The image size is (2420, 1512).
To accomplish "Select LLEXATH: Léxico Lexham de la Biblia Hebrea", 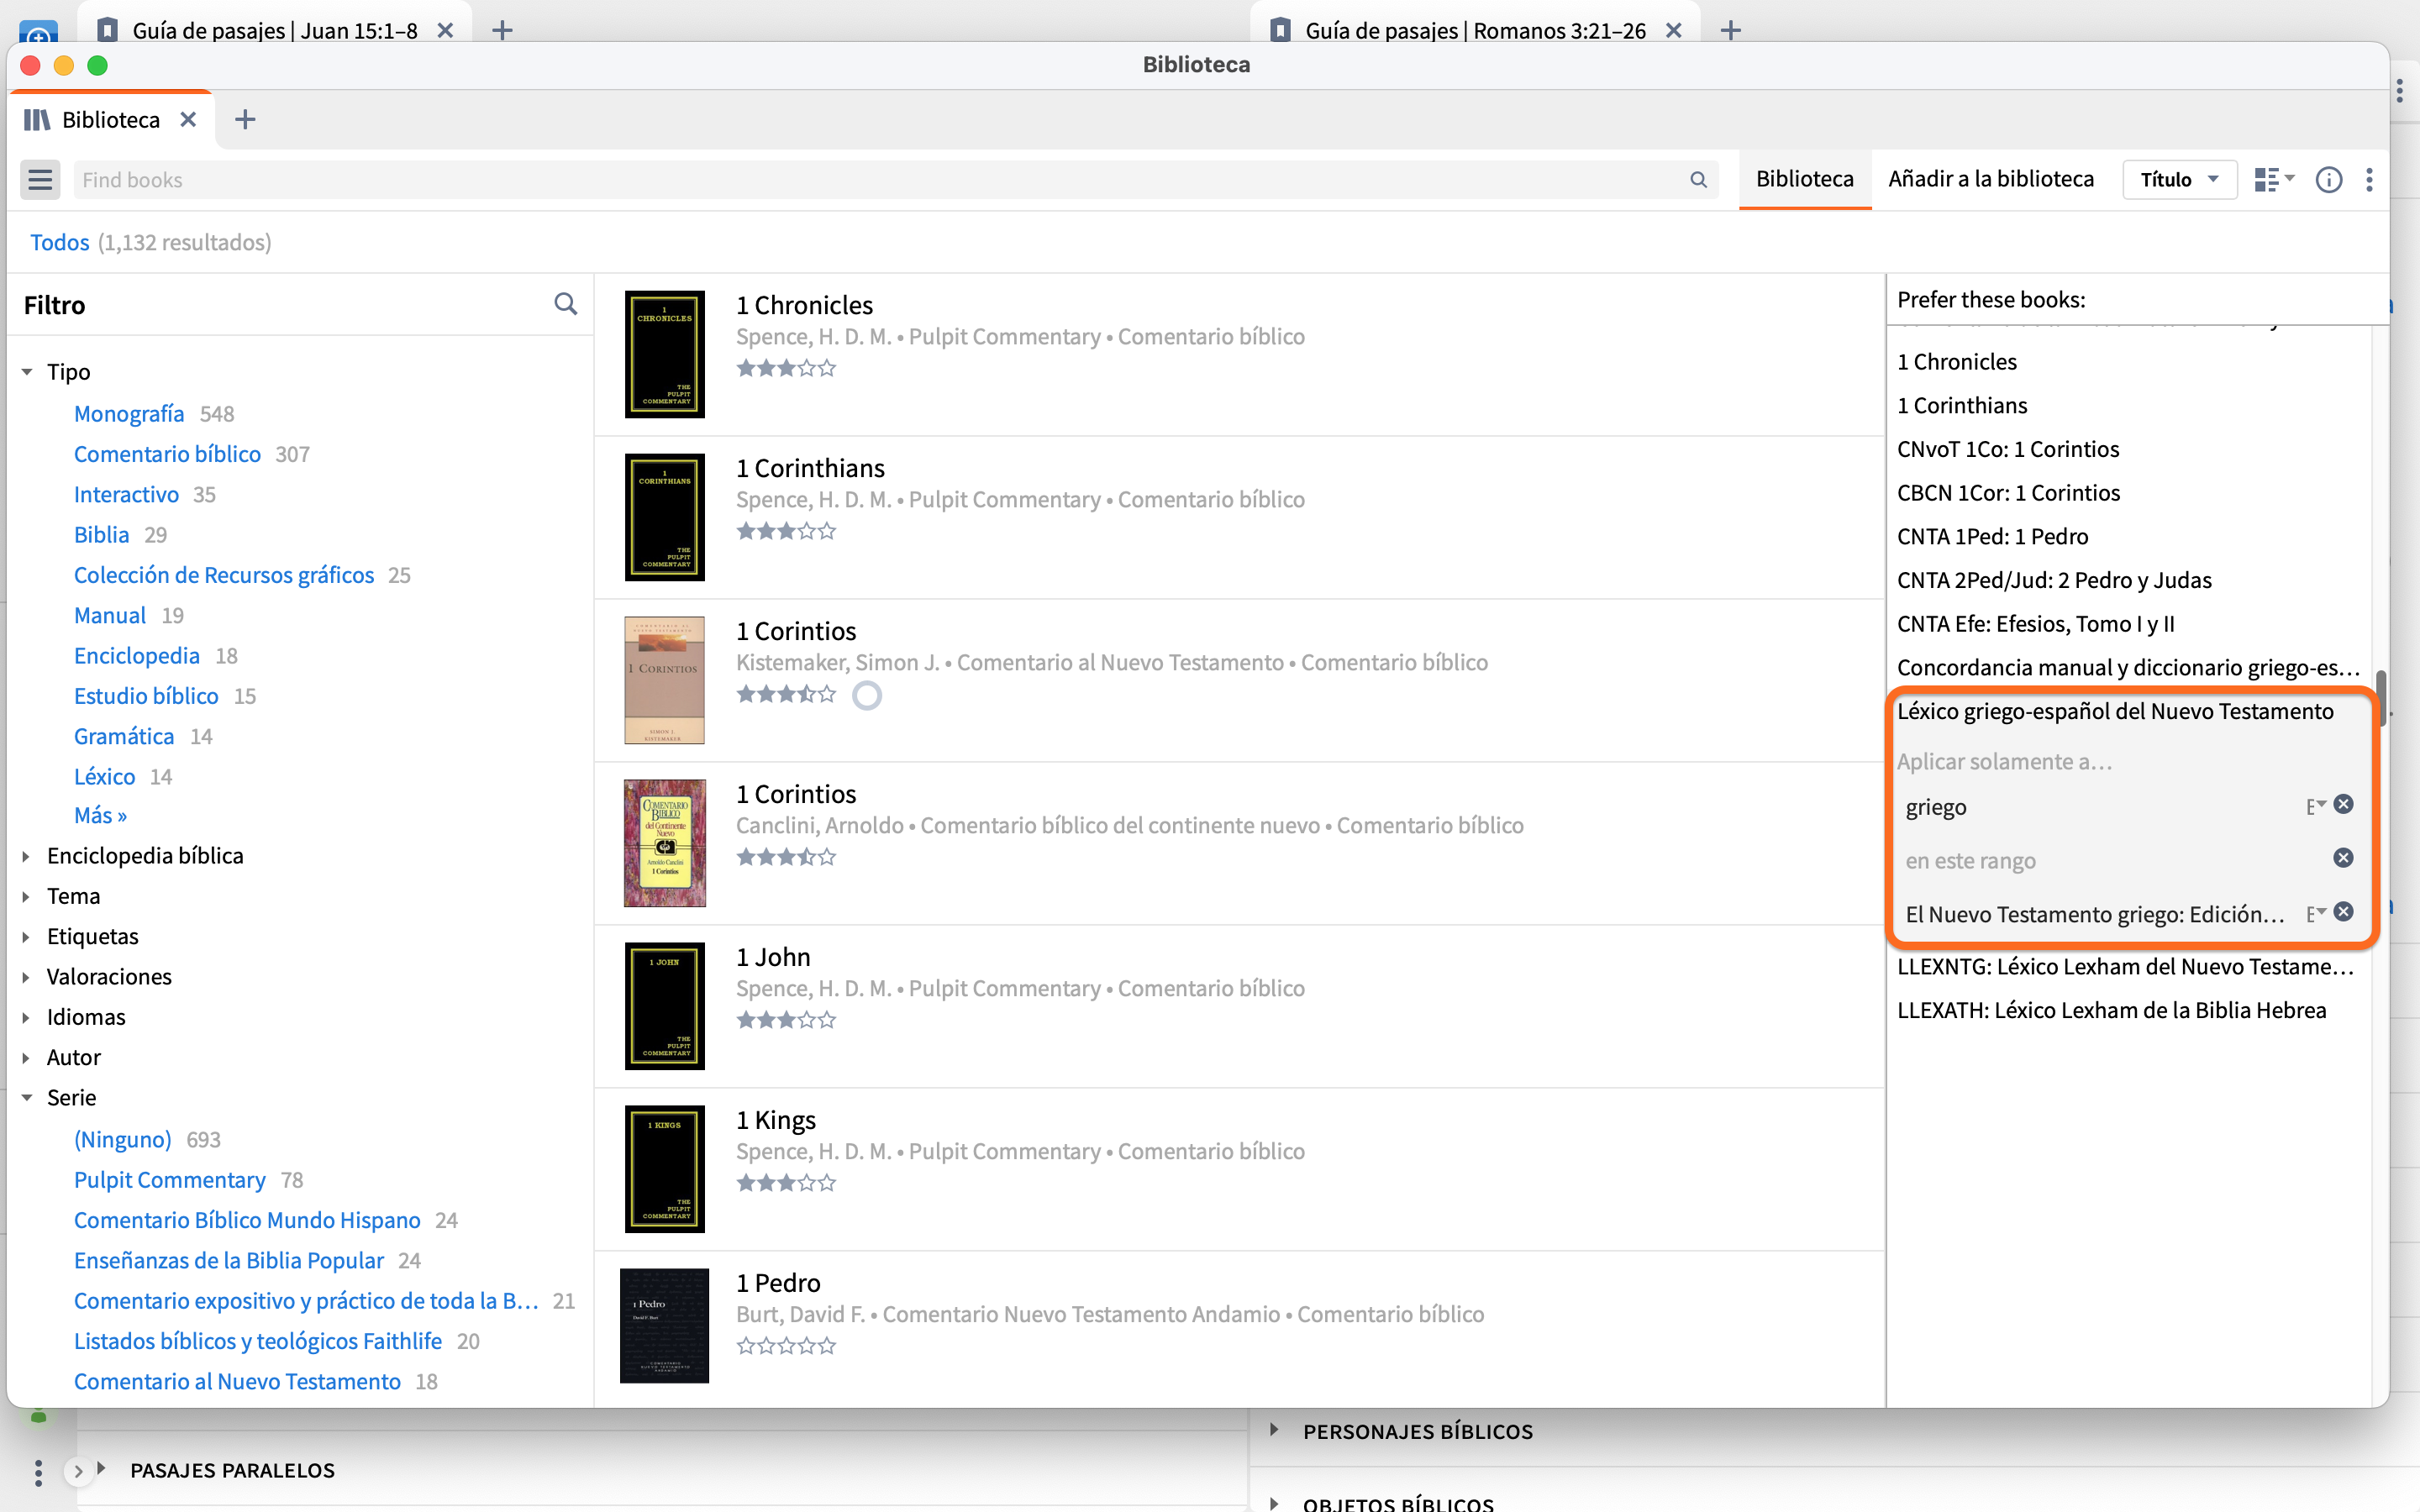I will (x=2111, y=1010).
